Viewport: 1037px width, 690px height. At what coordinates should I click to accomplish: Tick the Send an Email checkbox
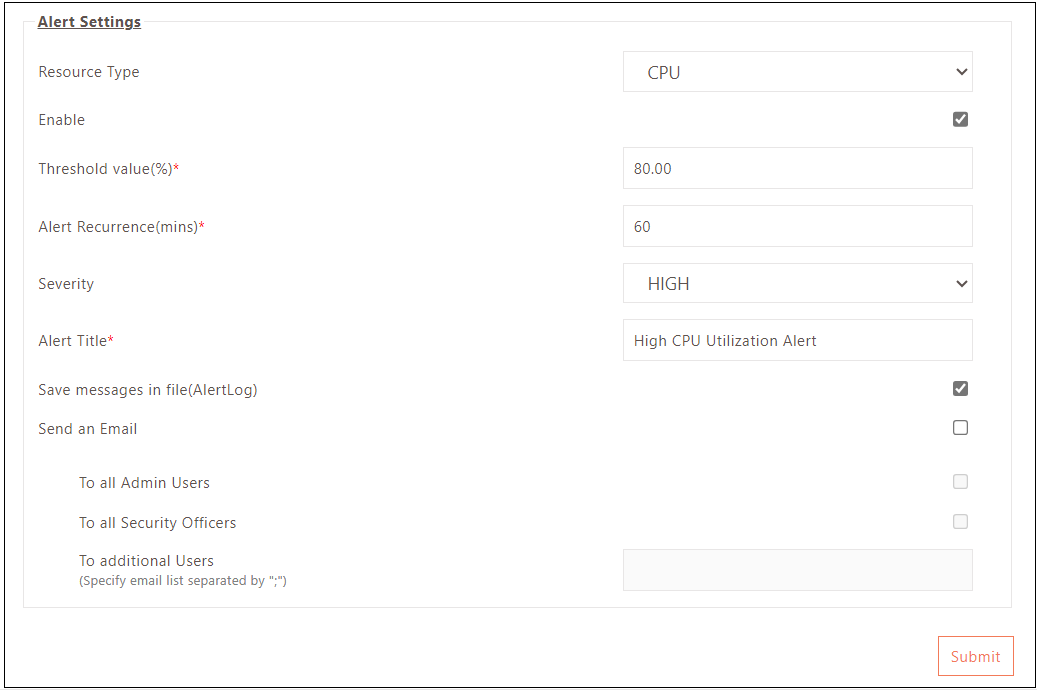point(960,428)
